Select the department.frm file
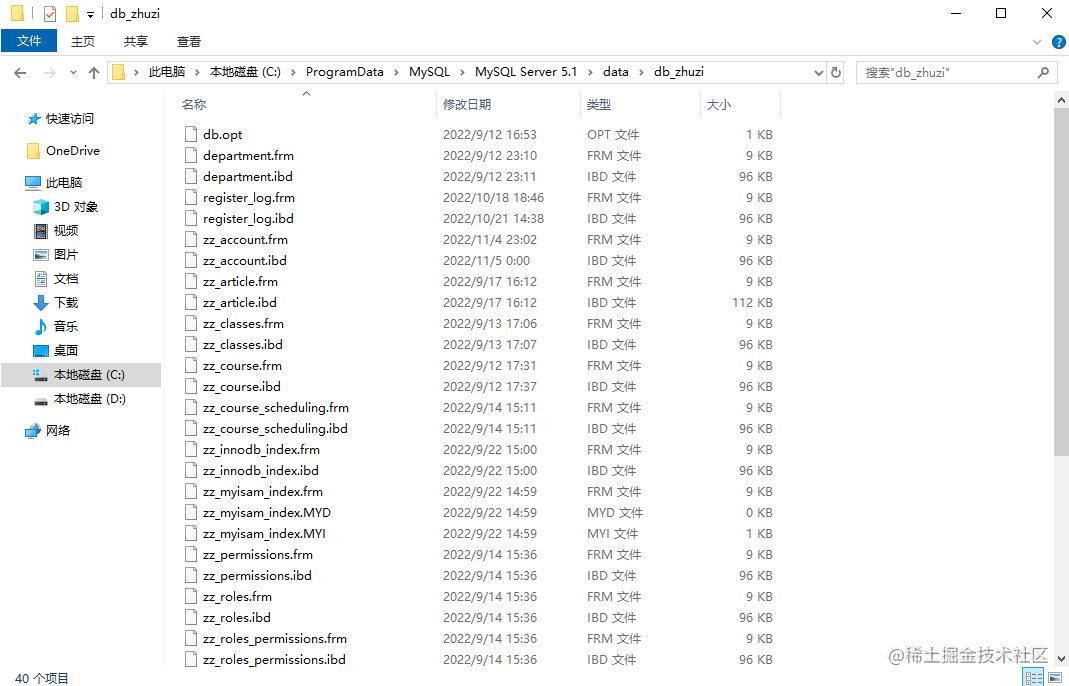Image resolution: width=1069 pixels, height=686 pixels. pos(248,155)
